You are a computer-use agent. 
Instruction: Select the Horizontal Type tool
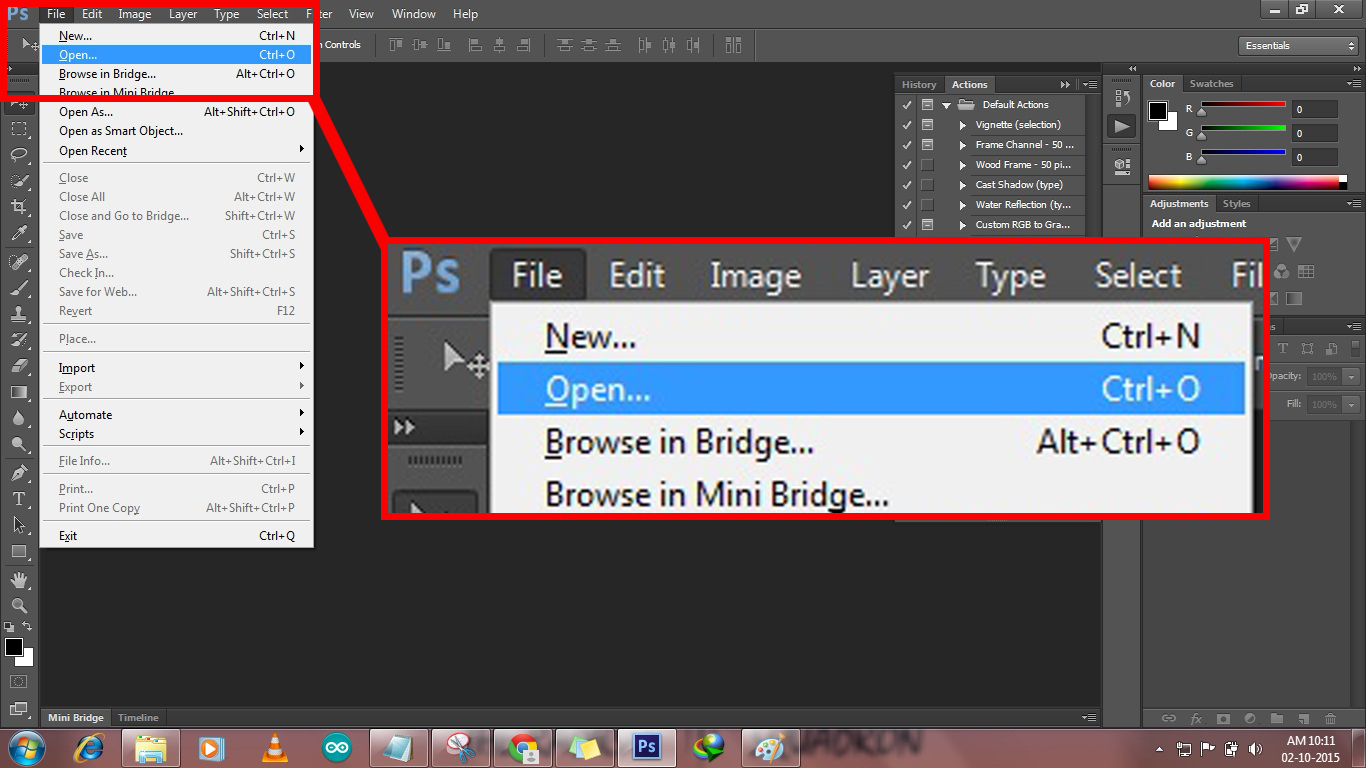(19, 498)
